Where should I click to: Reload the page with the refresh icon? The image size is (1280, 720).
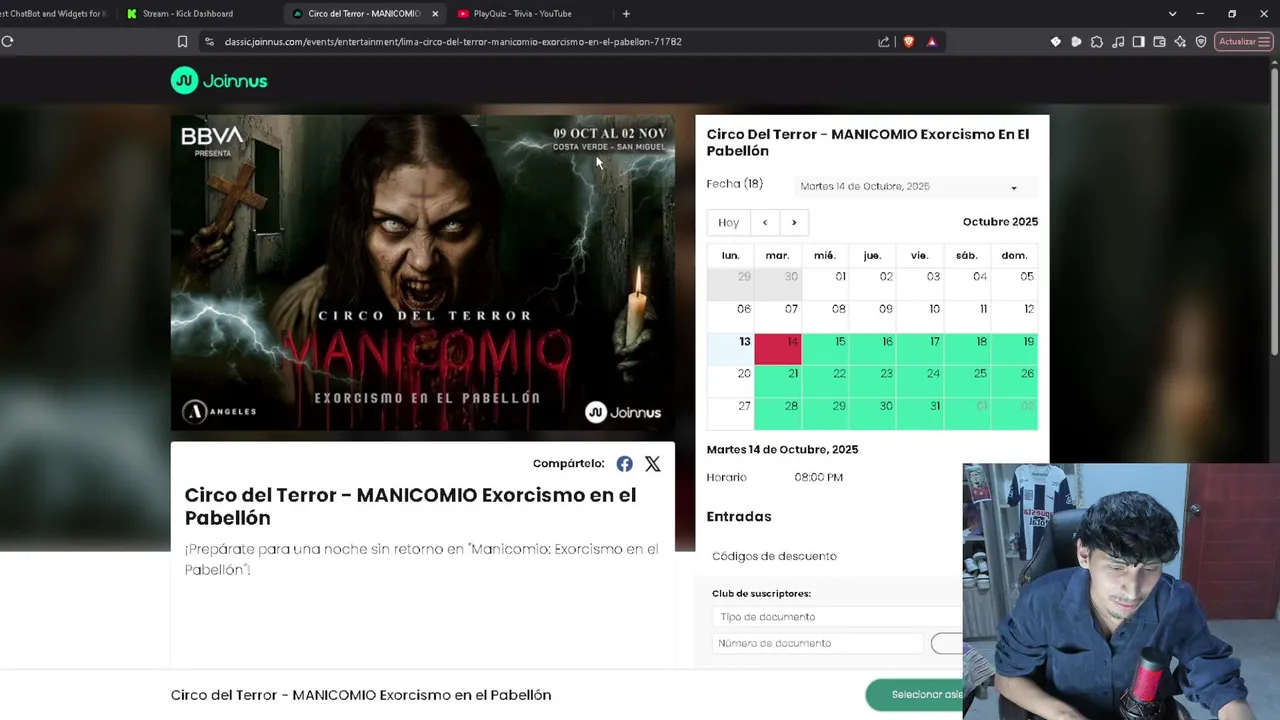coord(7,42)
